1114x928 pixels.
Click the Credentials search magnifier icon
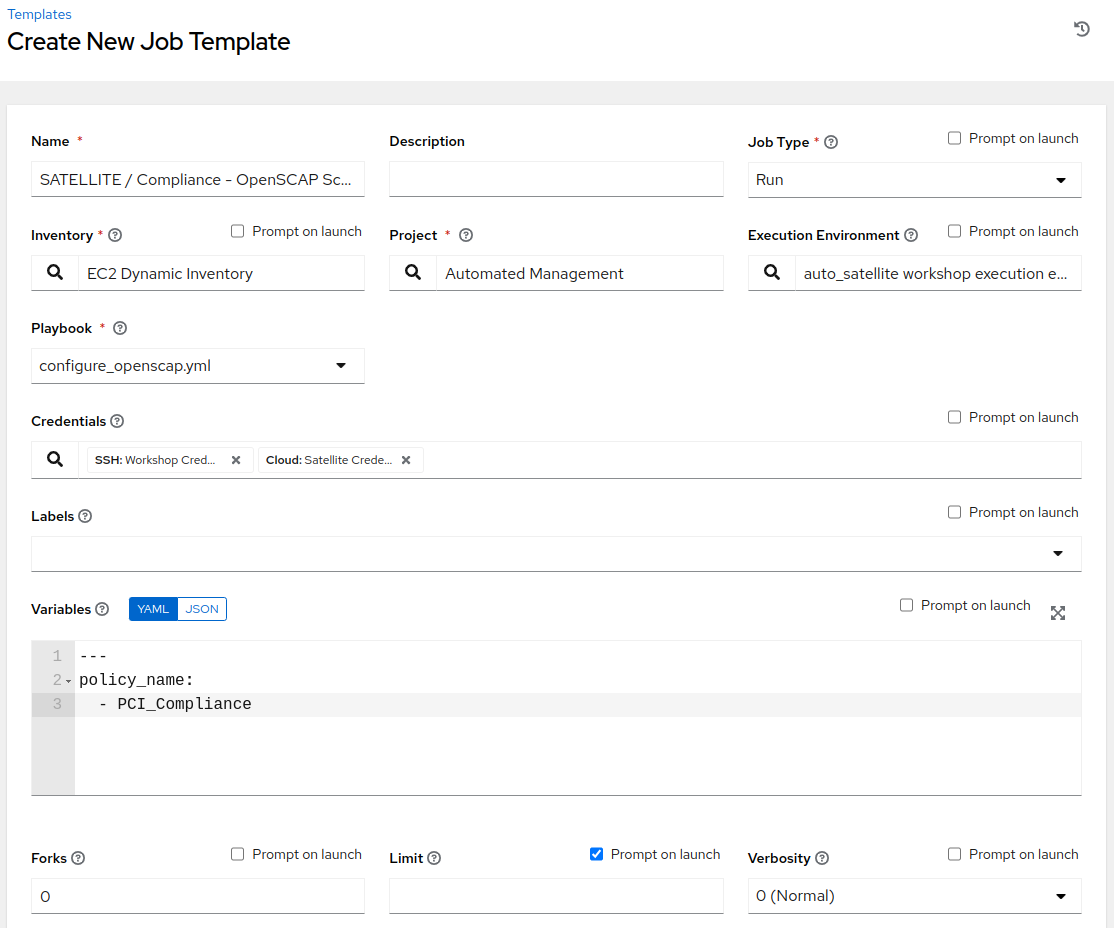(55, 460)
